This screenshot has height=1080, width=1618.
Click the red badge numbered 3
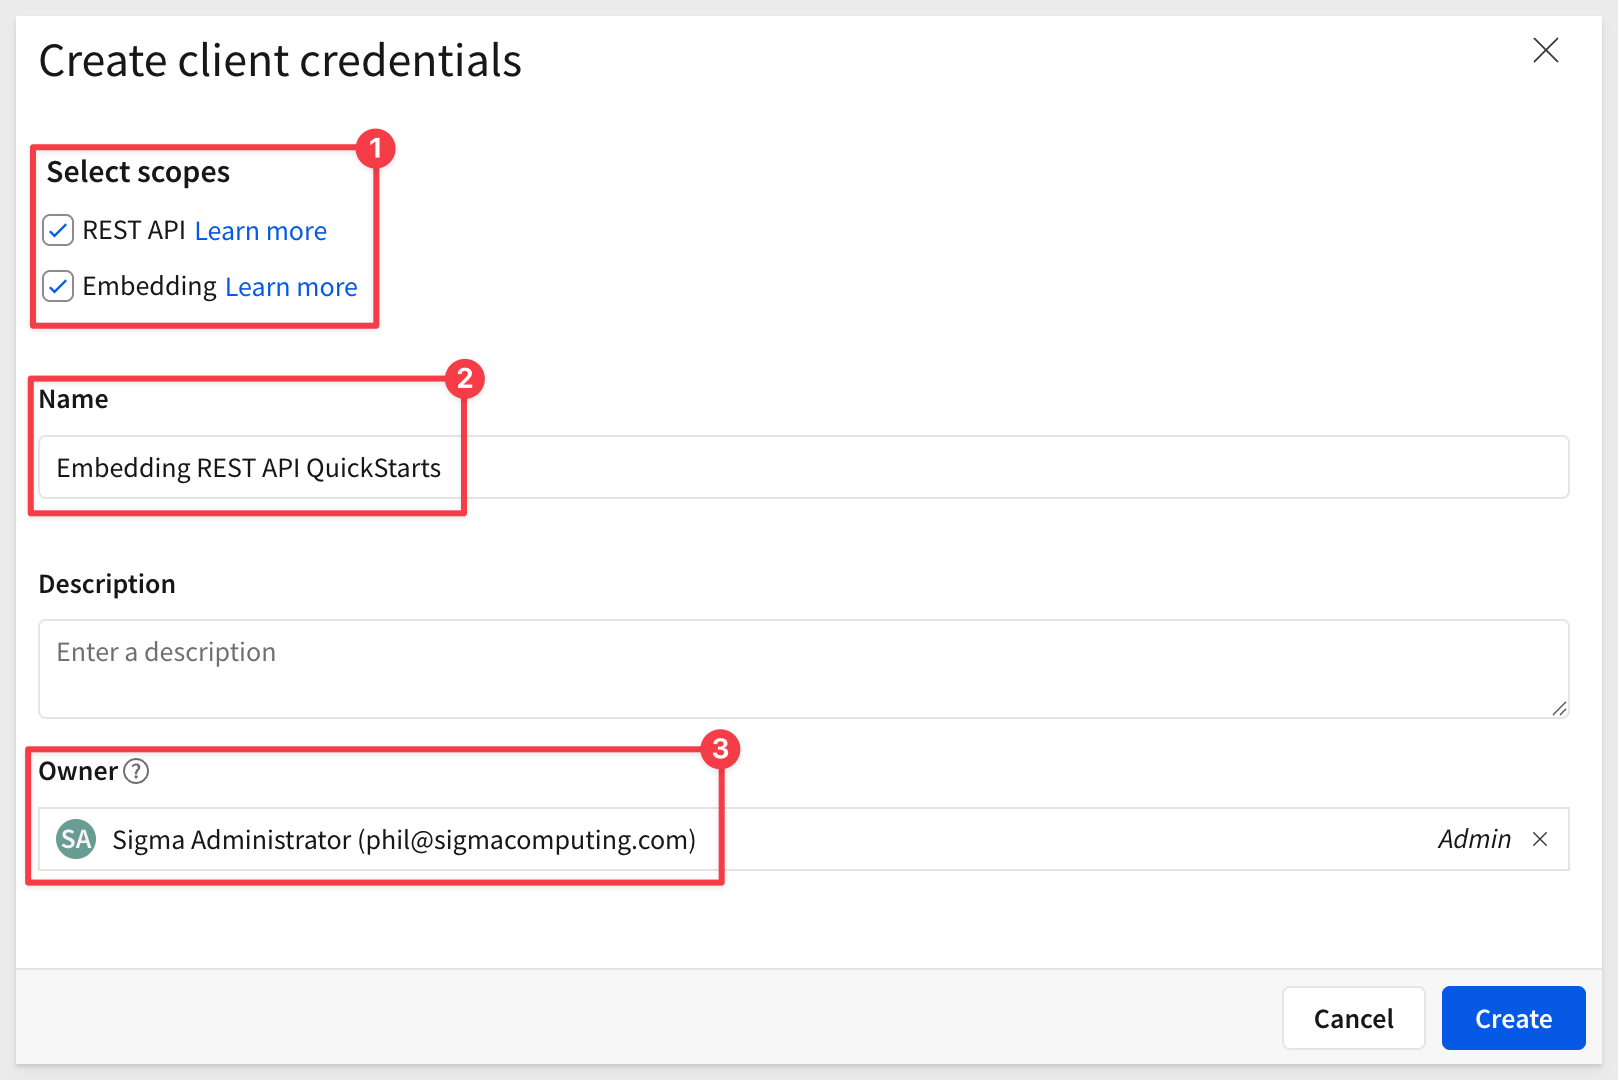(x=720, y=749)
